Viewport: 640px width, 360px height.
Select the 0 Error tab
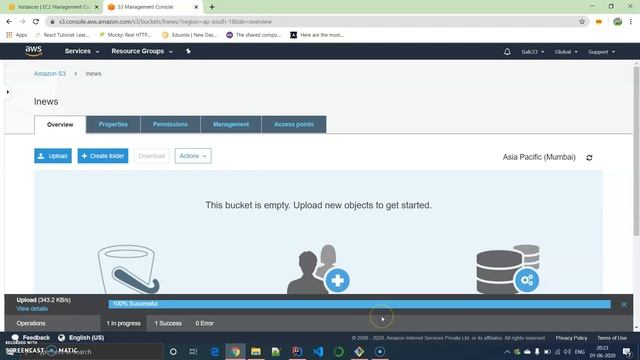[204, 323]
